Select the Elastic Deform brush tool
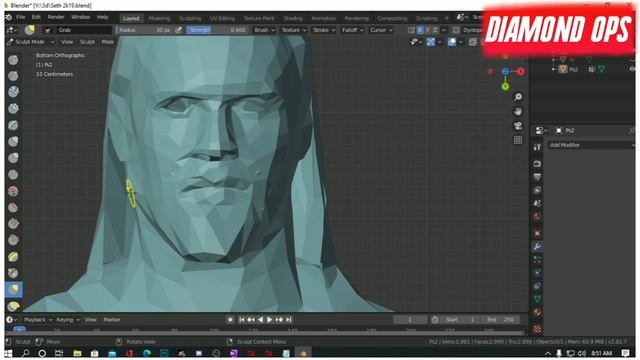 tap(13, 306)
